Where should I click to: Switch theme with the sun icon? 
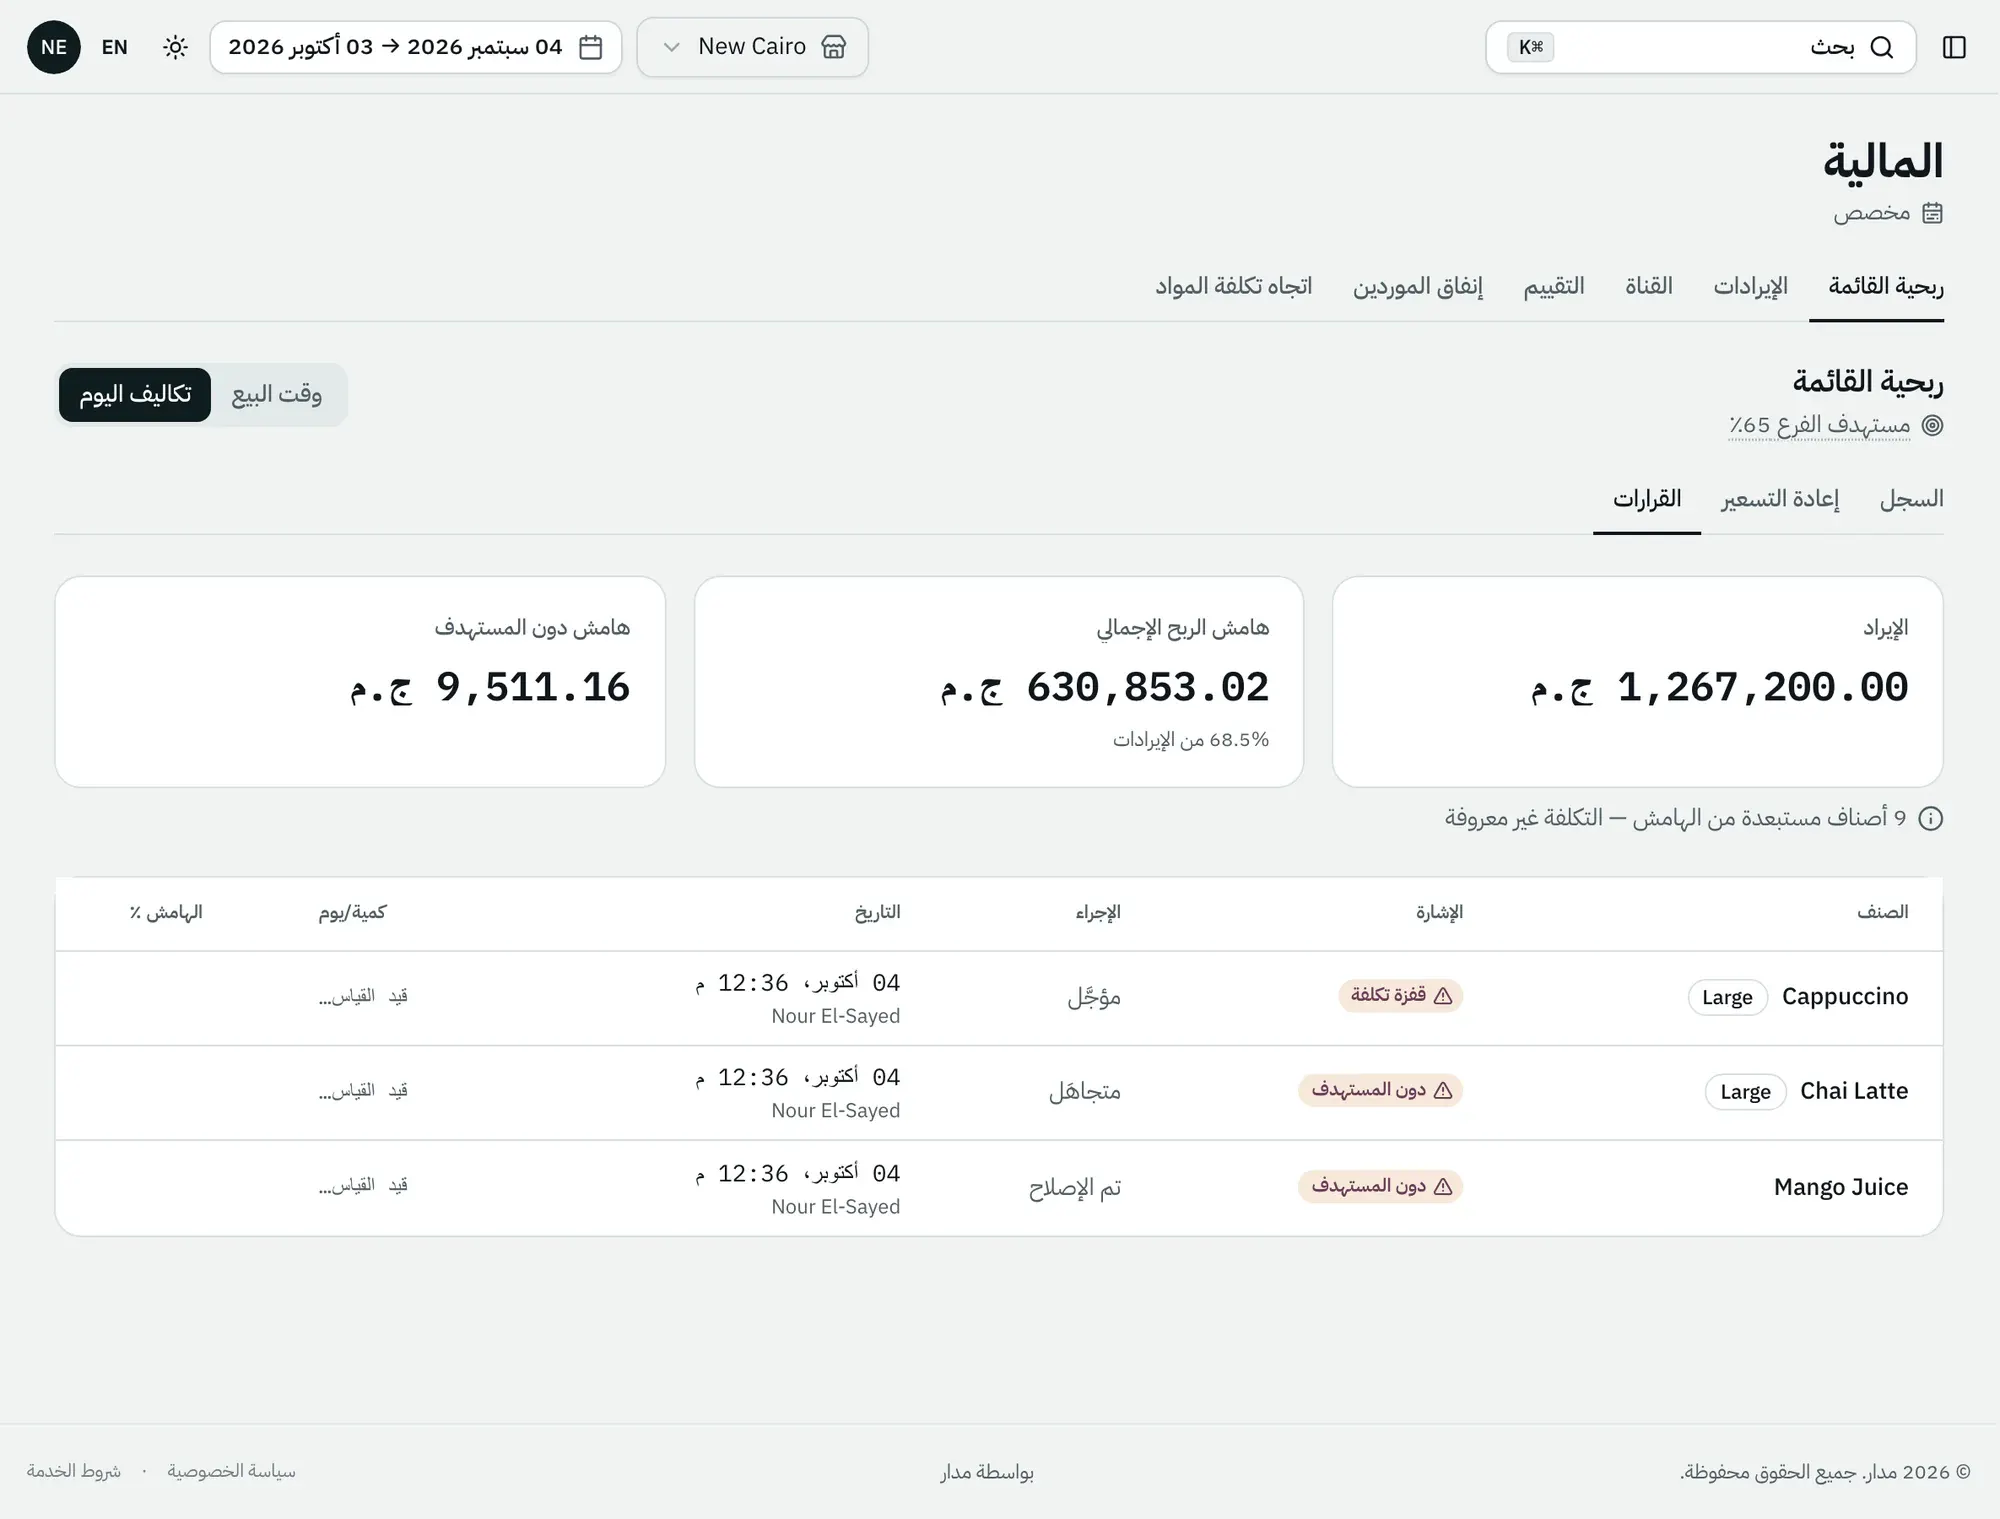point(175,47)
